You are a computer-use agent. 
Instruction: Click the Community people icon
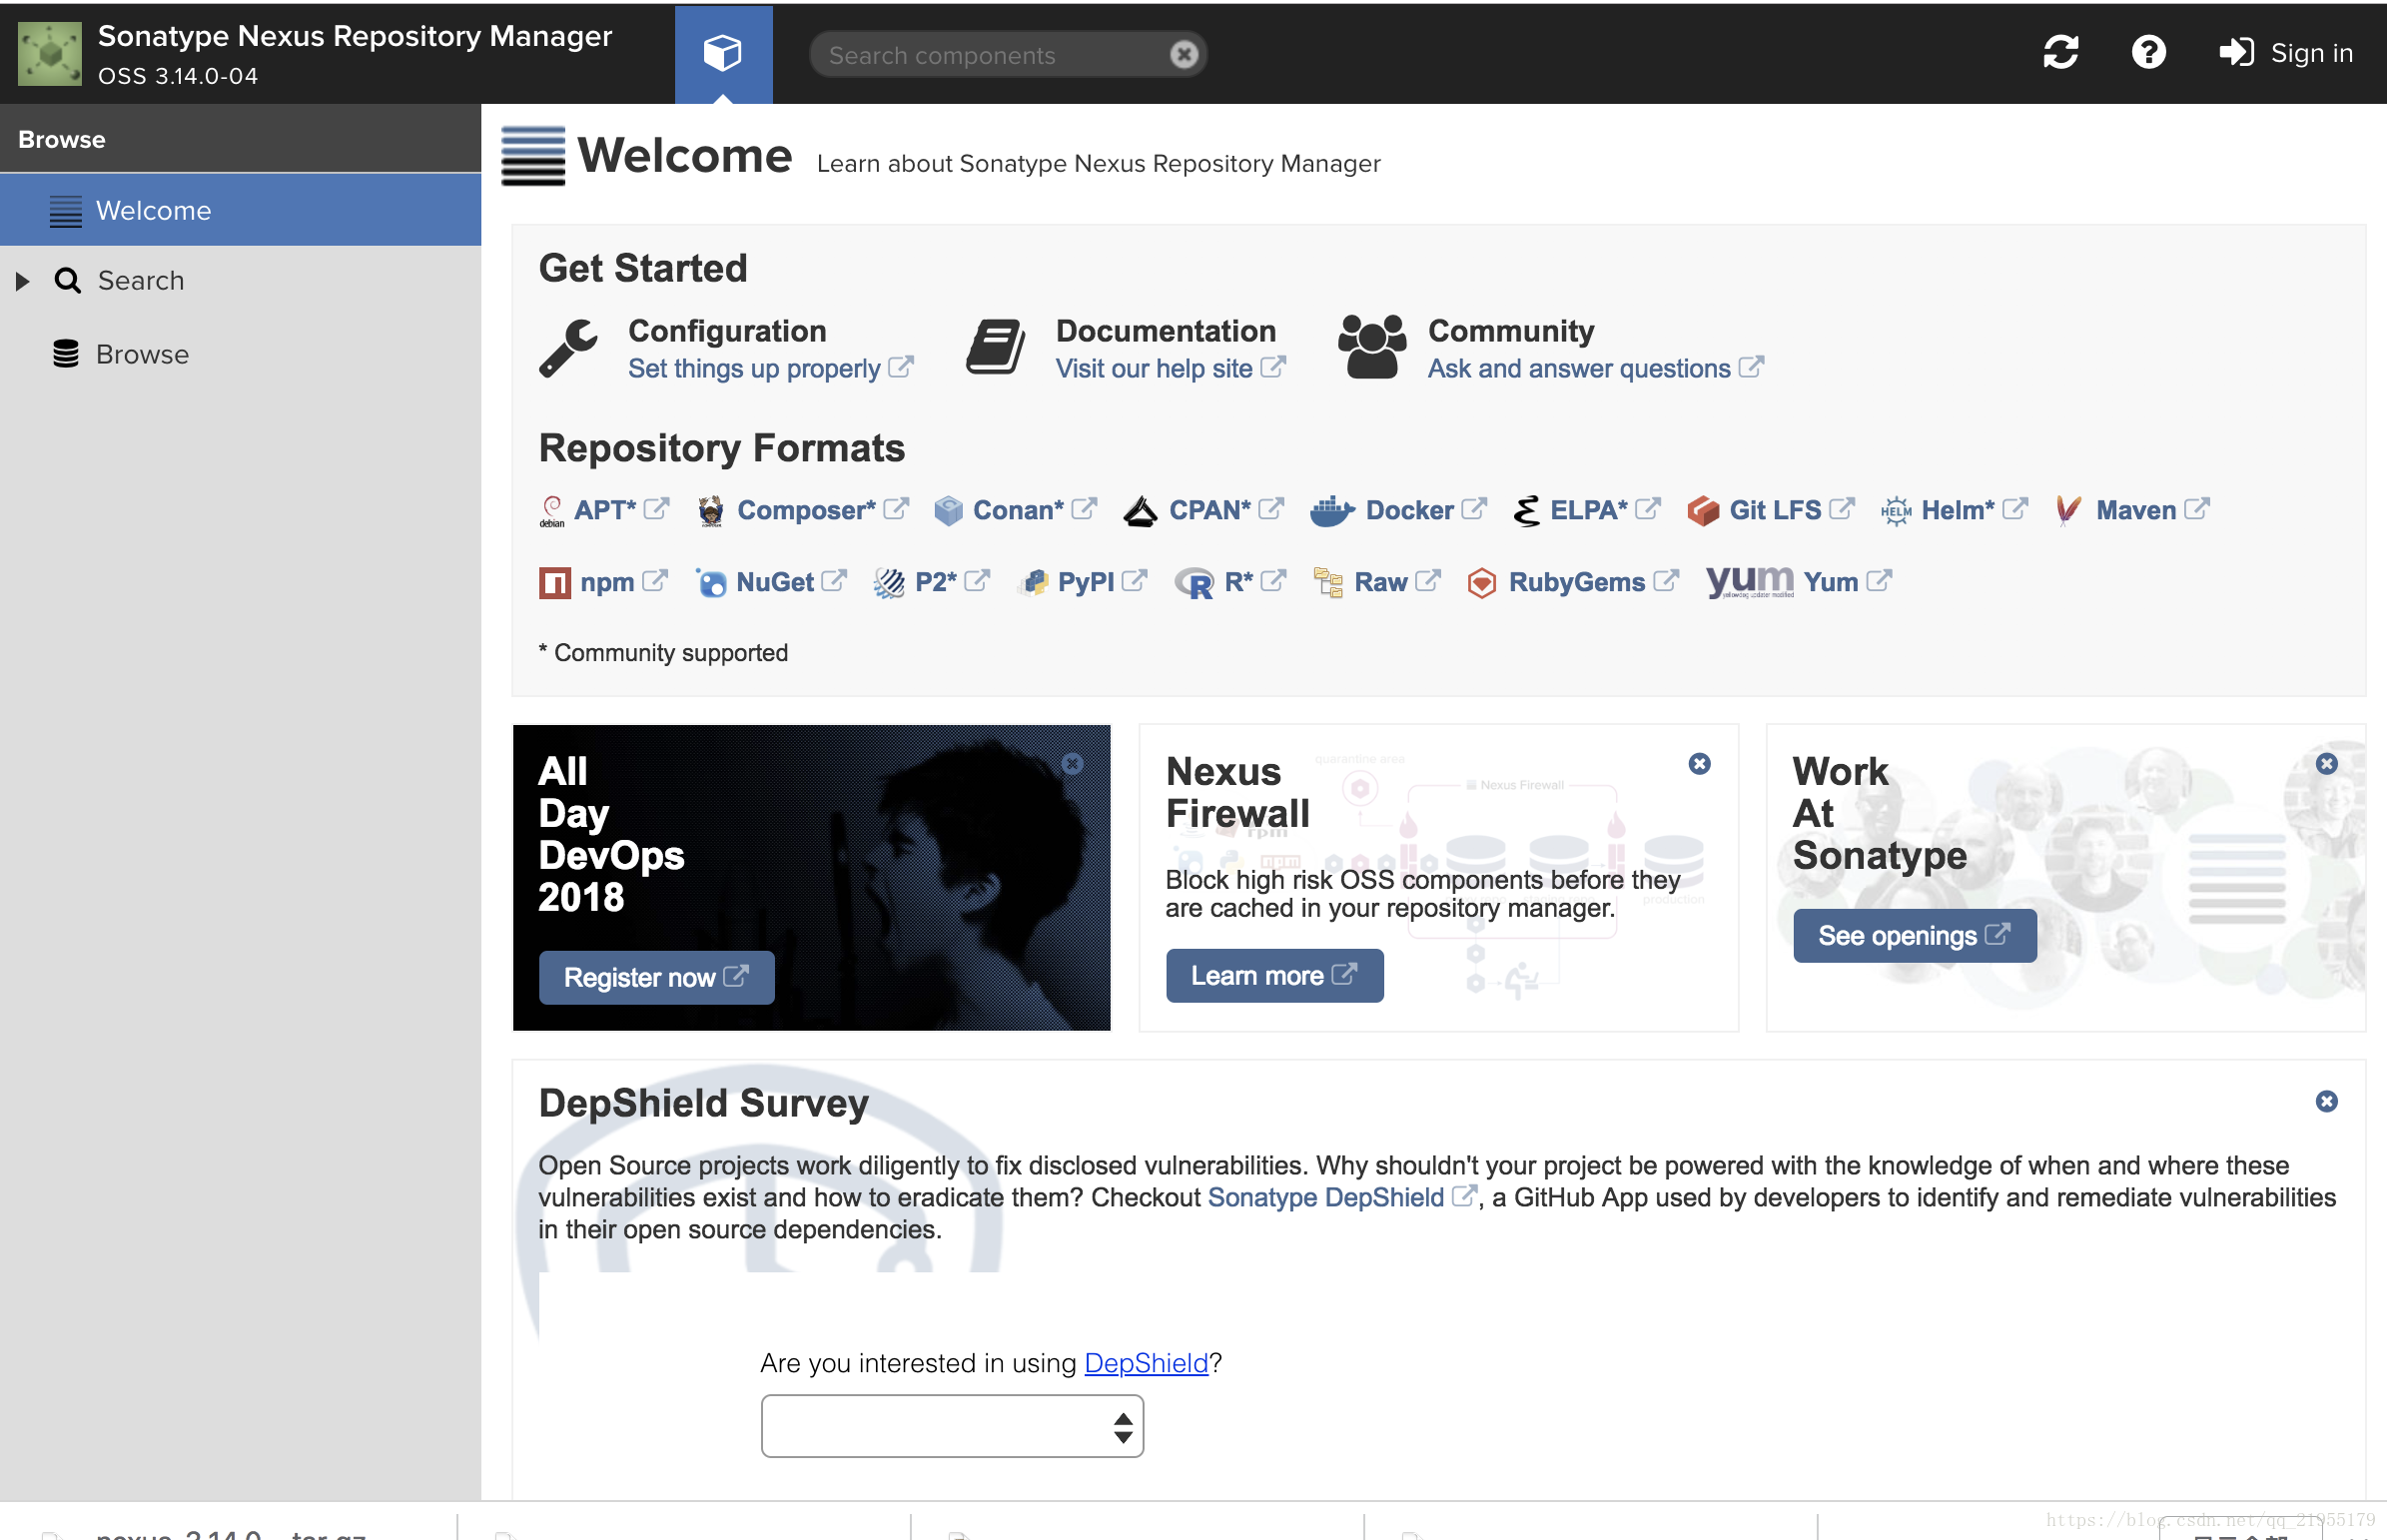click(x=1372, y=348)
